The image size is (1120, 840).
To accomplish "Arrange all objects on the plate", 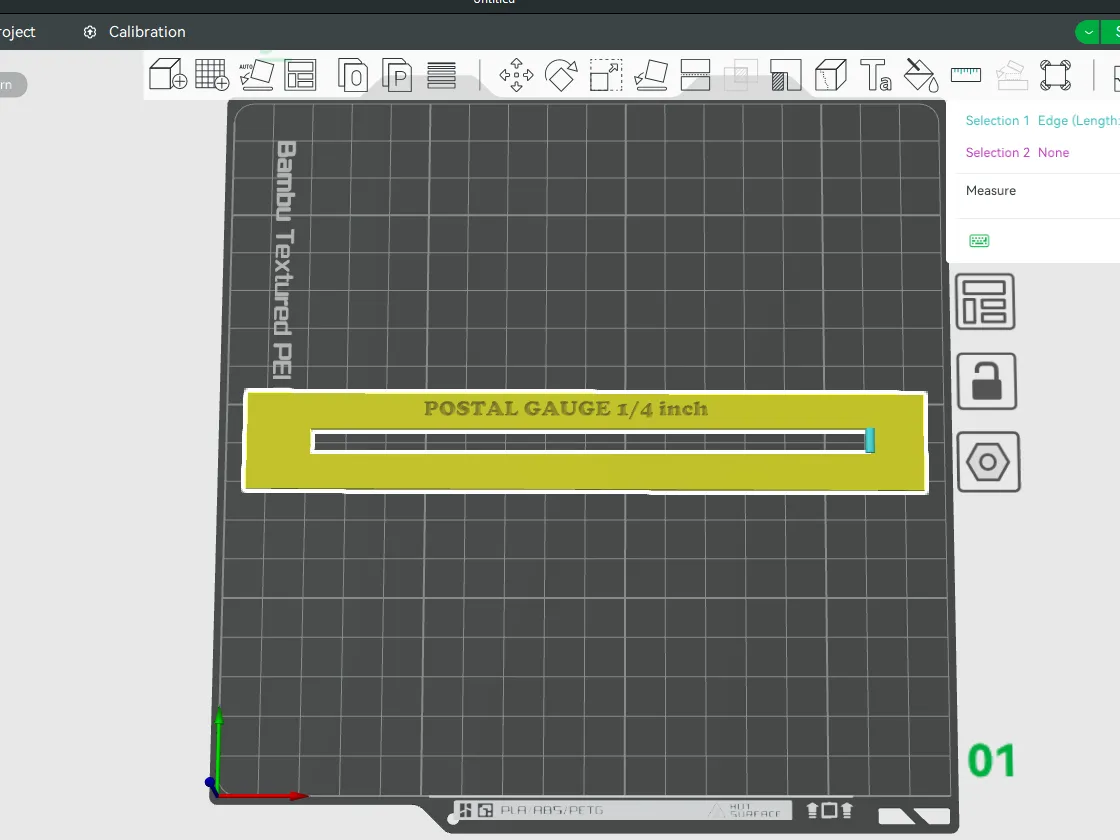I will point(300,74).
